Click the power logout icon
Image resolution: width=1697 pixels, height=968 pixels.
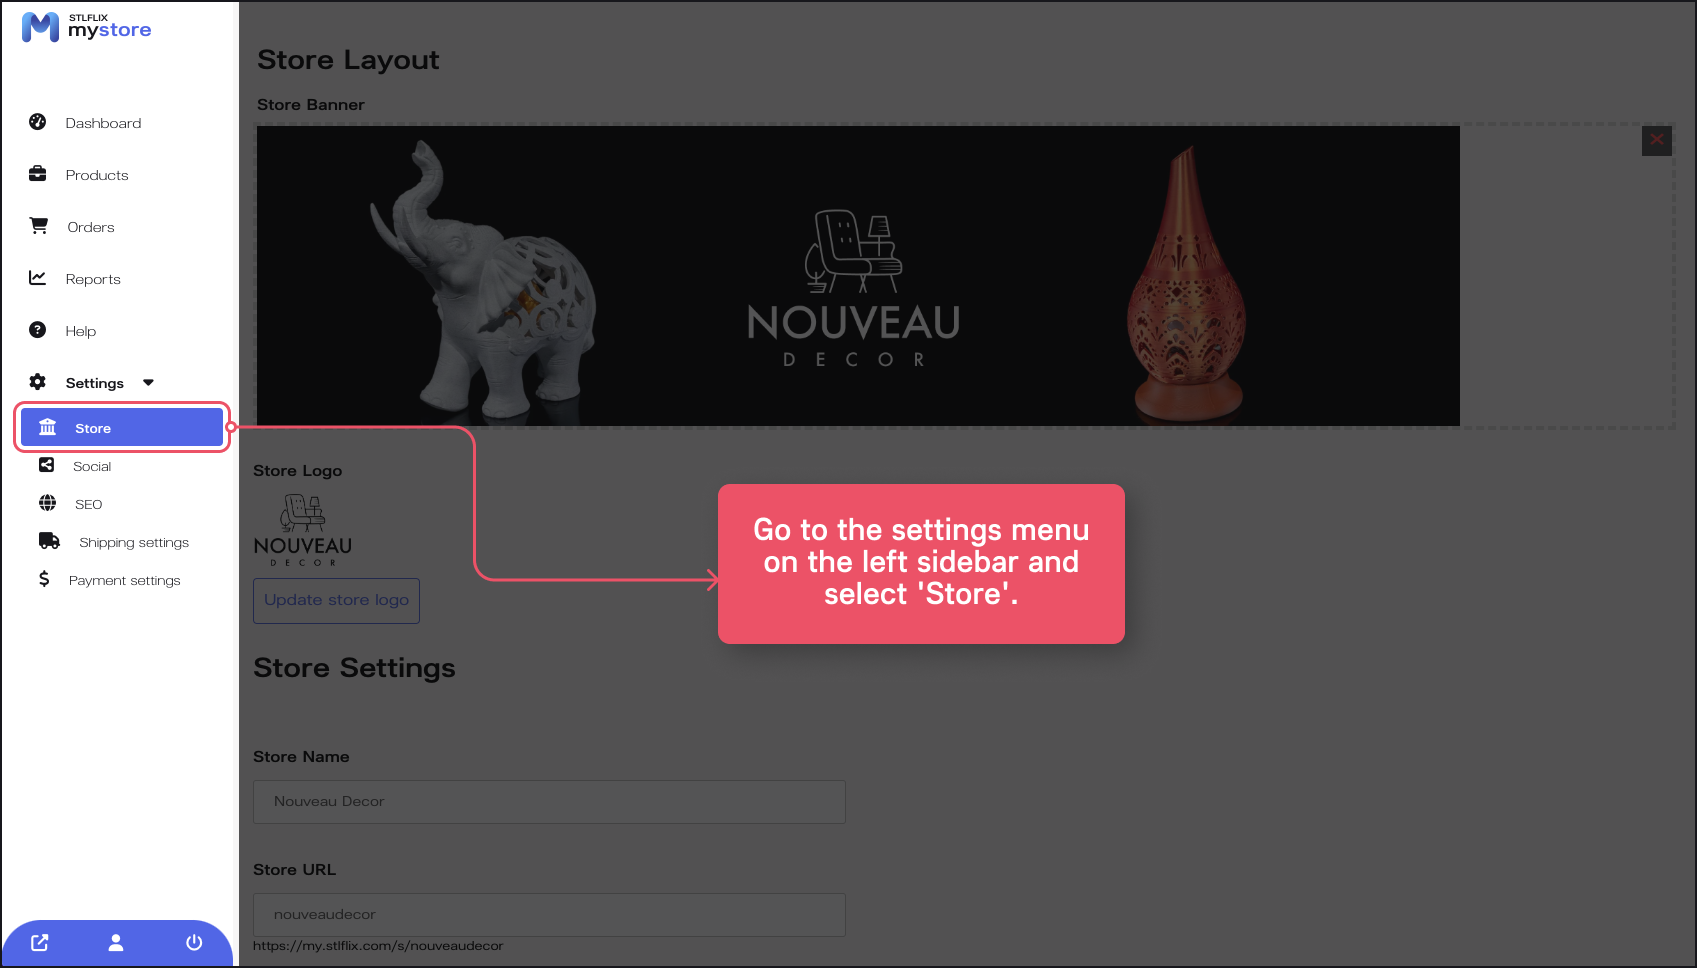[x=194, y=943]
